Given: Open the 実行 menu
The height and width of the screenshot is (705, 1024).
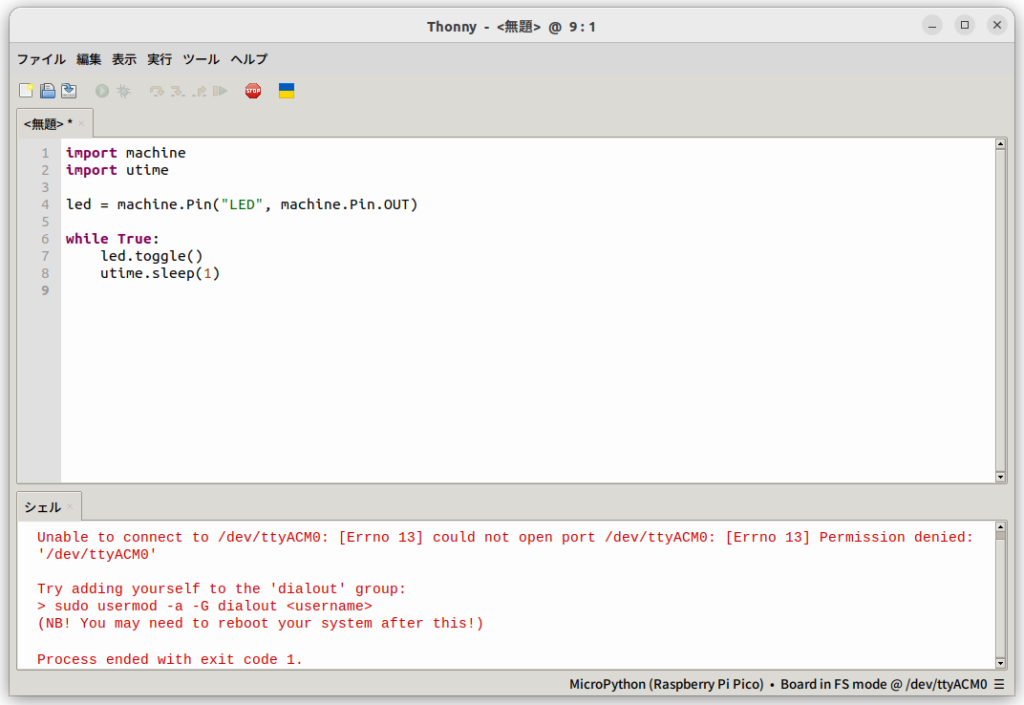Looking at the screenshot, I should (159, 59).
